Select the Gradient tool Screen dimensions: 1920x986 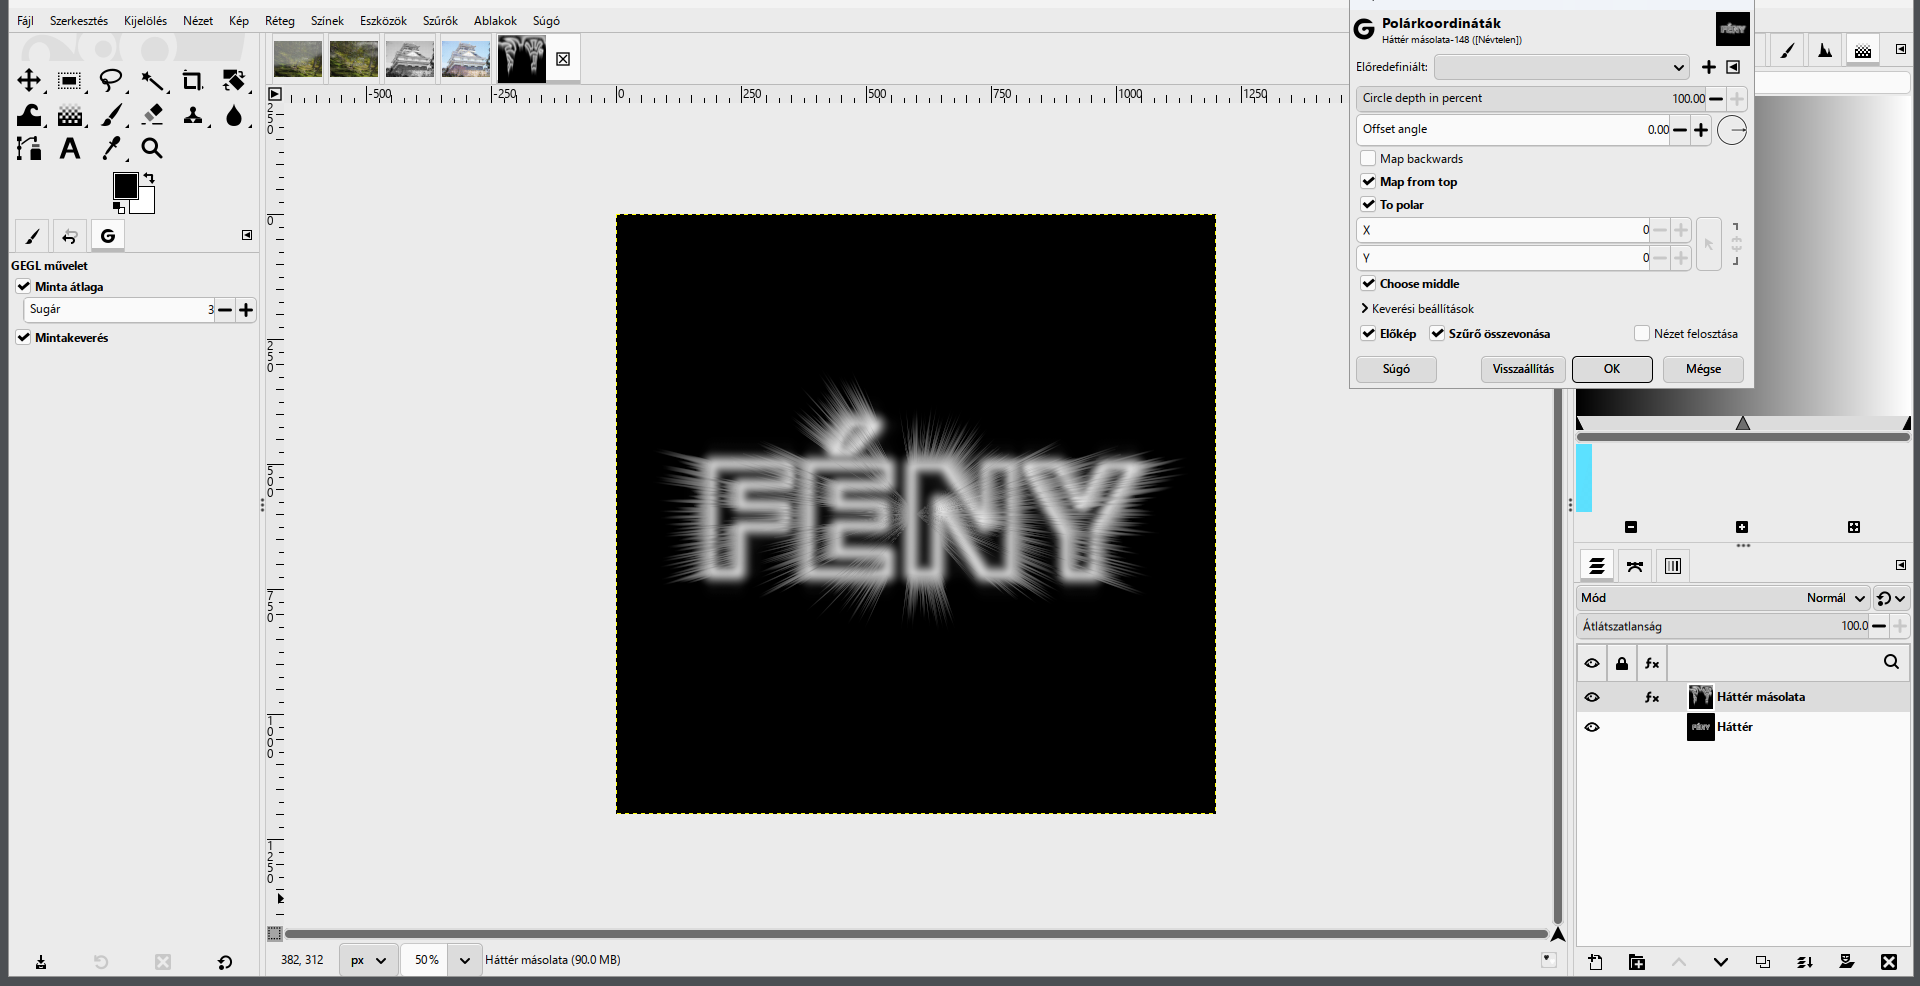[70, 115]
